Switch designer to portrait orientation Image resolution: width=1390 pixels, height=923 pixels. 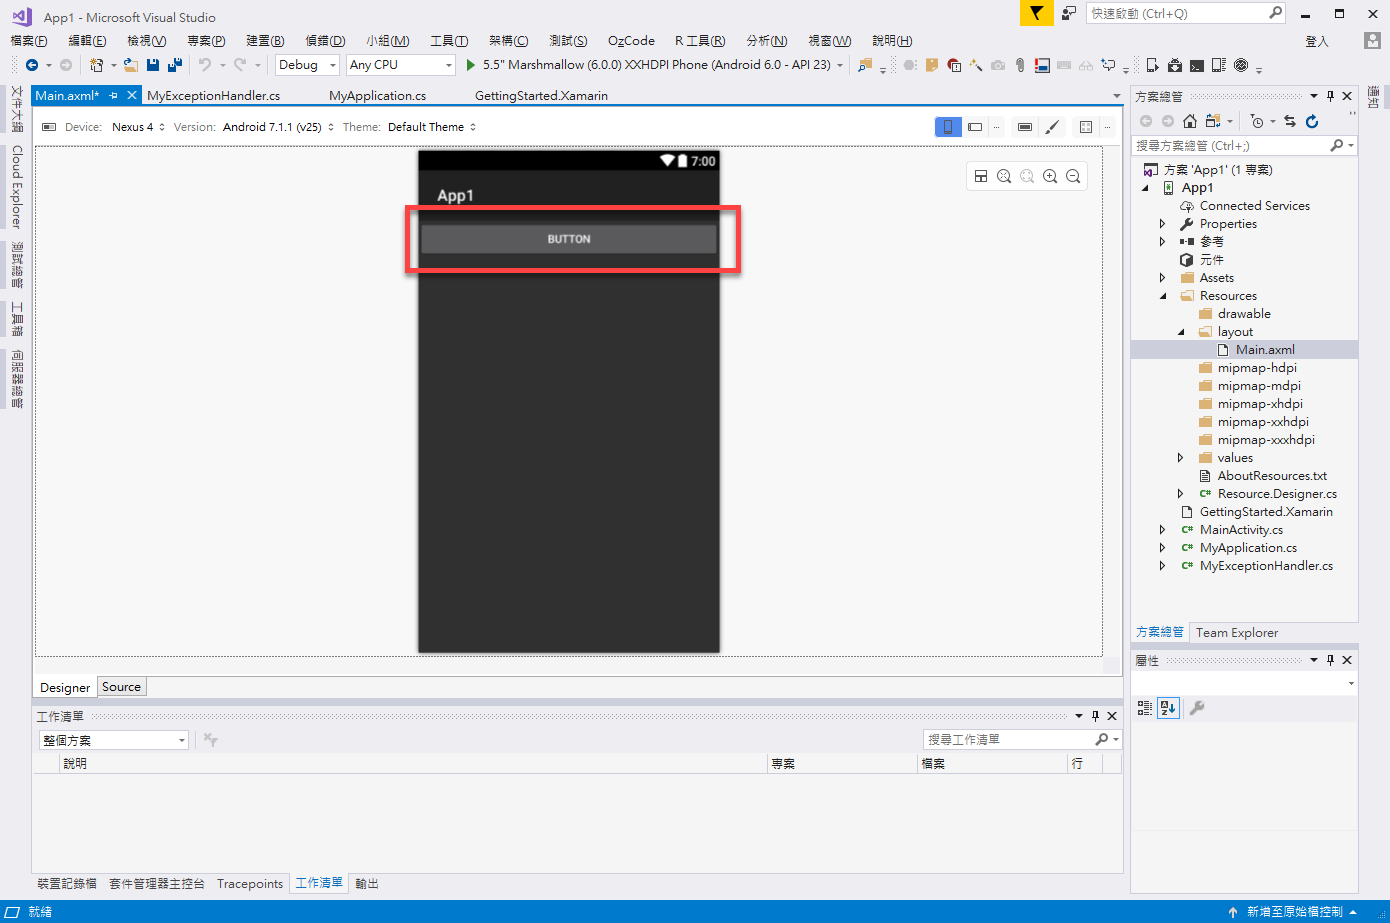pyautogui.click(x=948, y=127)
